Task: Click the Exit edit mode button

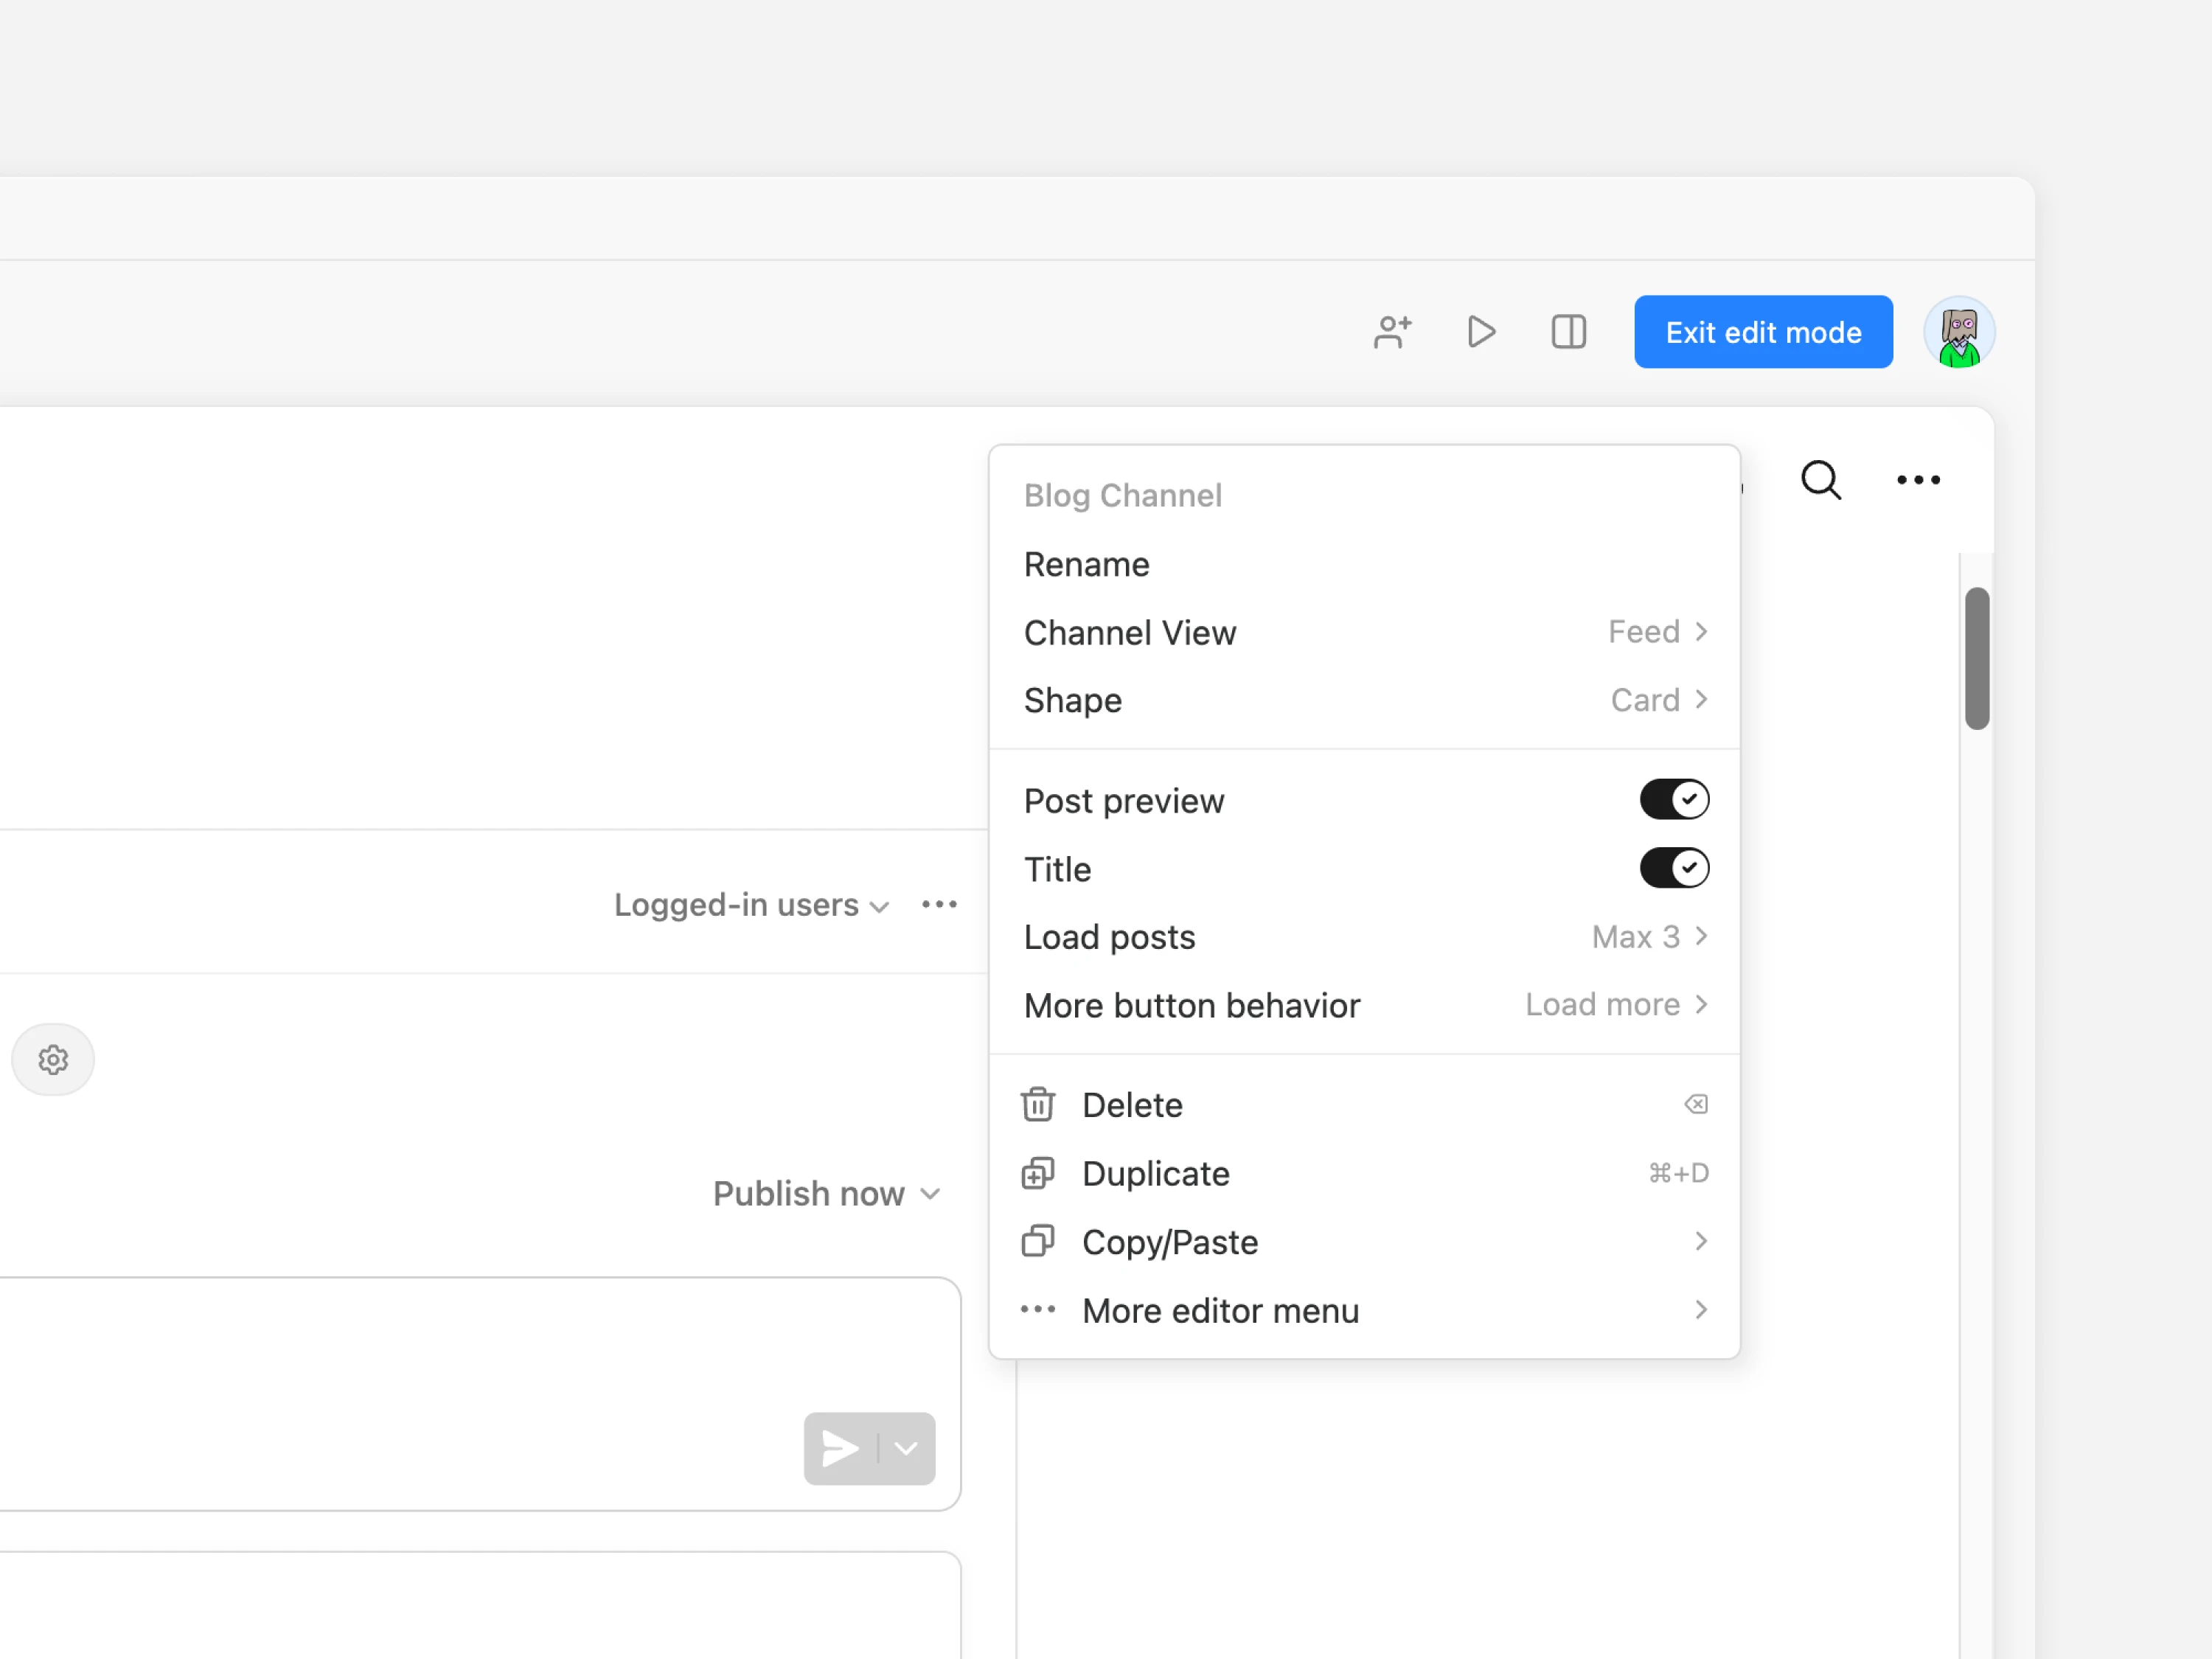Action: [x=1762, y=332]
